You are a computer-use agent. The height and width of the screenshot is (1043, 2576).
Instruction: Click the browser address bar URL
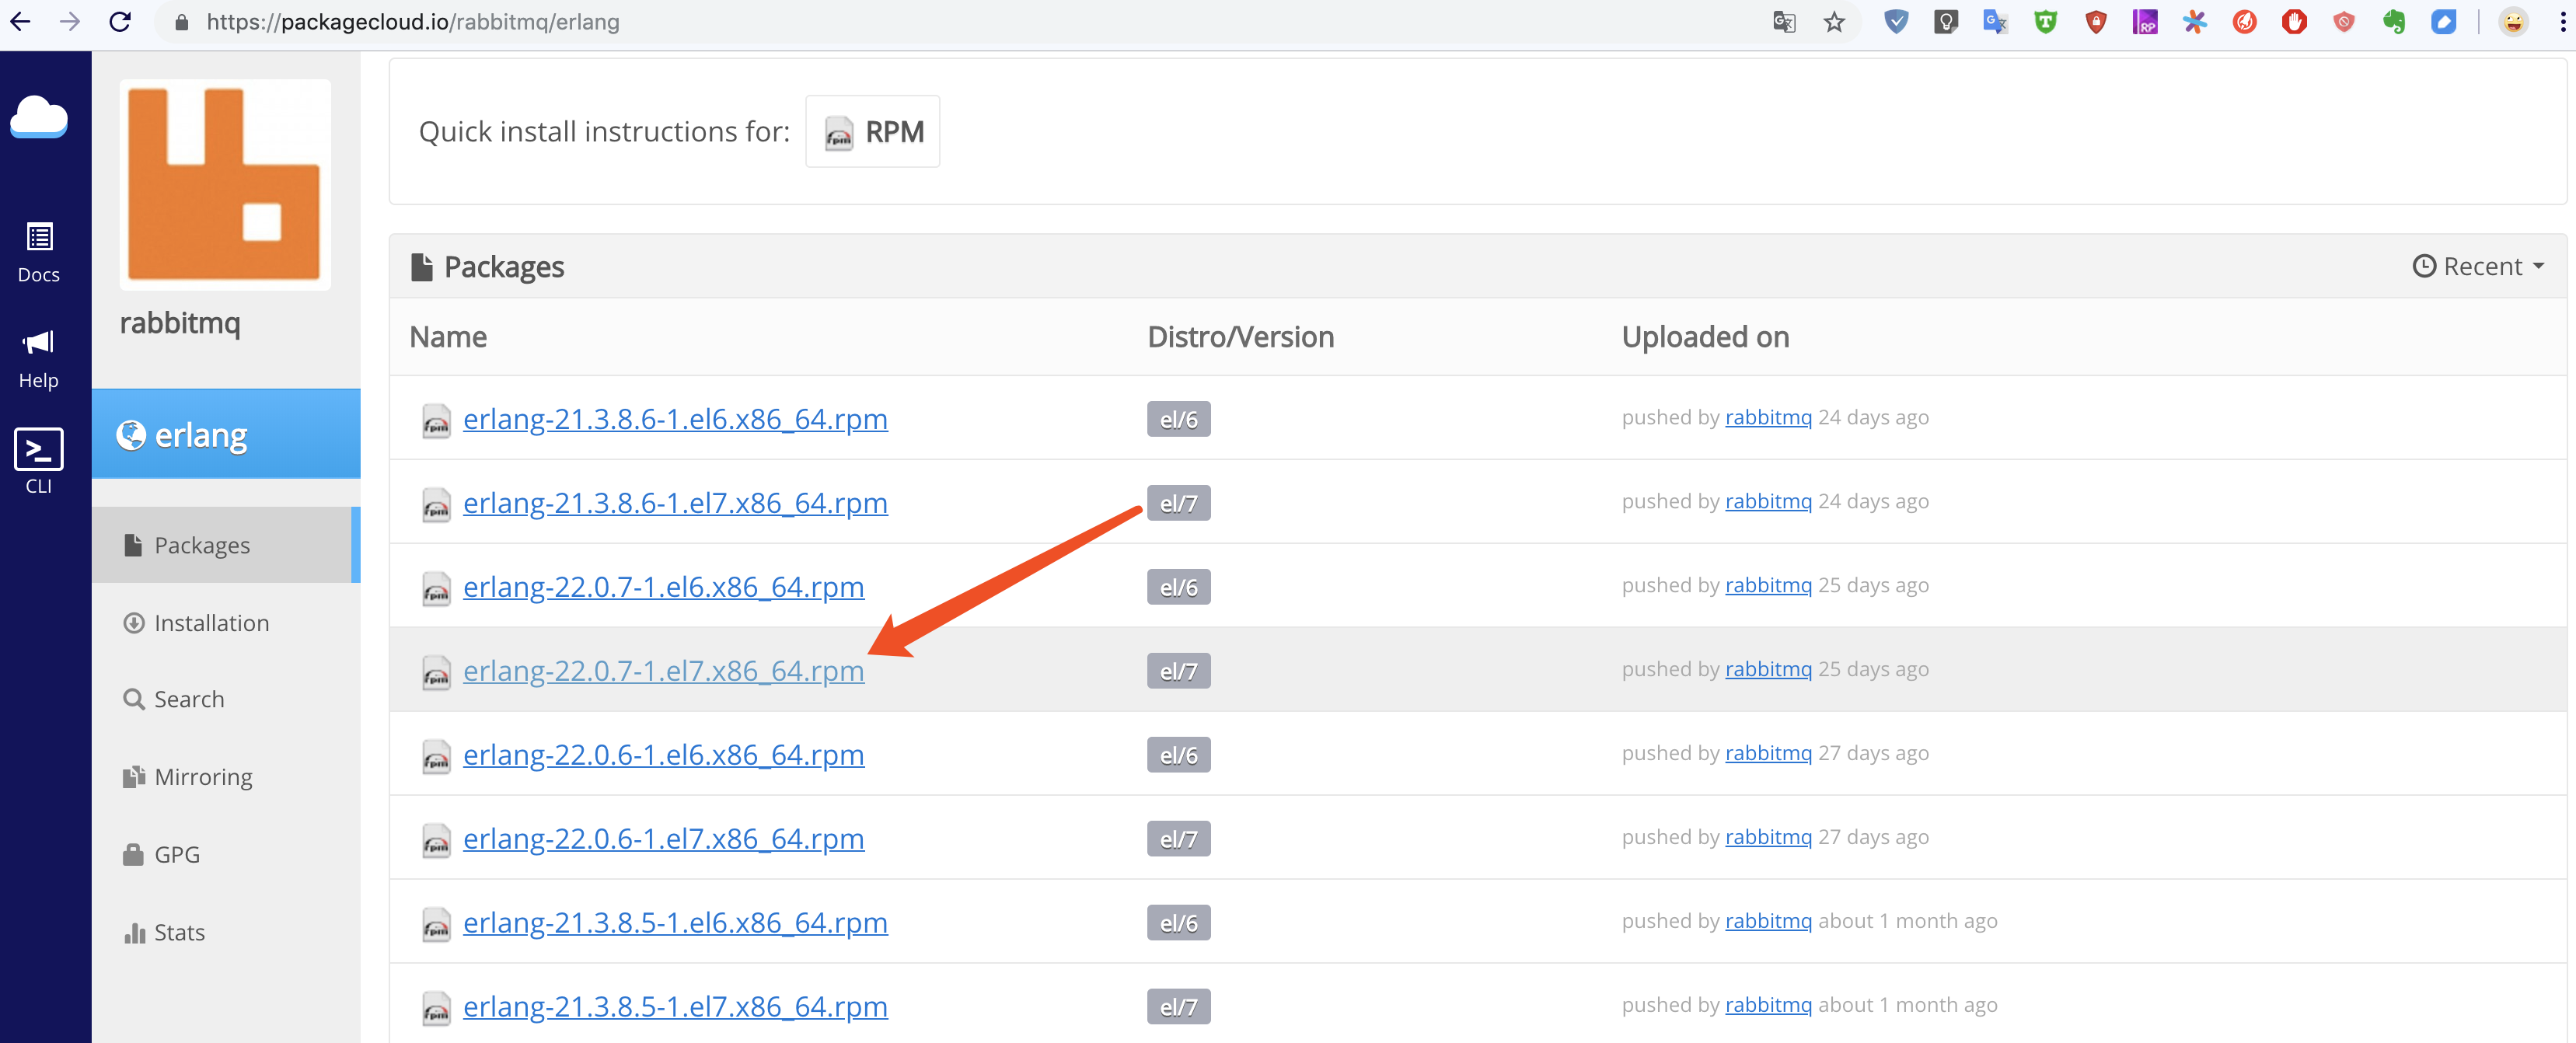pos(412,22)
